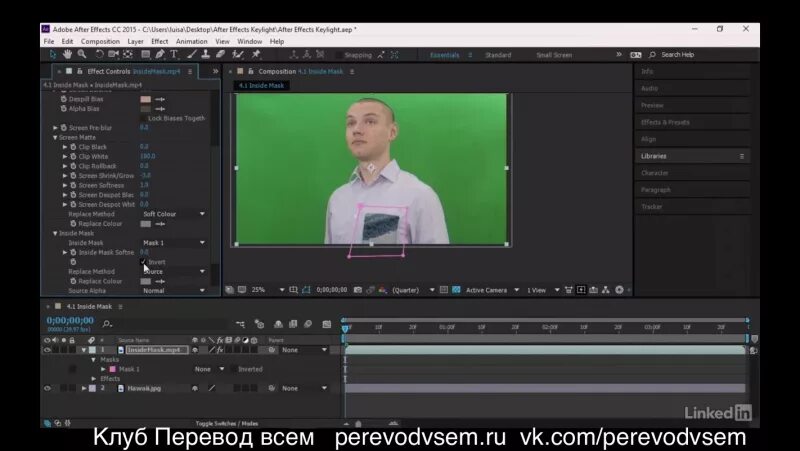Select the Brush tool
Screen dimensions: 800x451
click(x=192, y=54)
